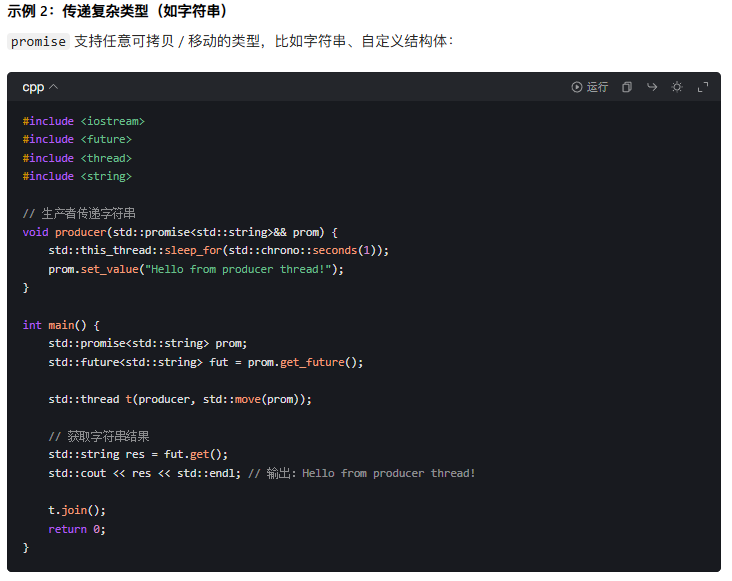Click comment '// 生产者传递字符串'
This screenshot has width=732, height=581.
click(79, 214)
